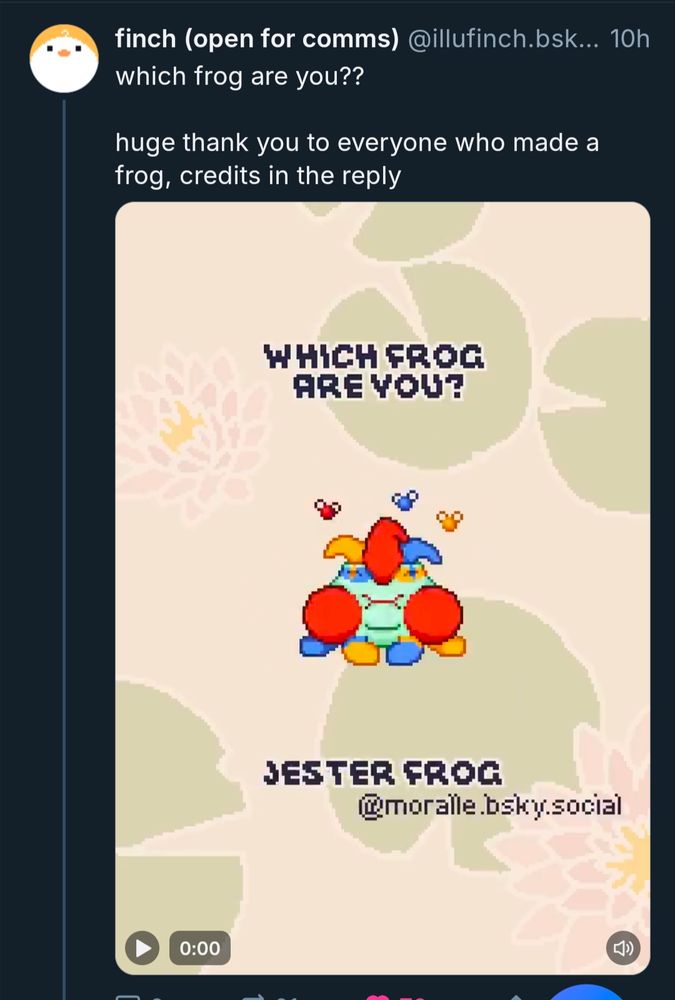Viewport: 675px width, 1000px height.
Task: Click the 0:00 video time indicator
Action: point(200,947)
